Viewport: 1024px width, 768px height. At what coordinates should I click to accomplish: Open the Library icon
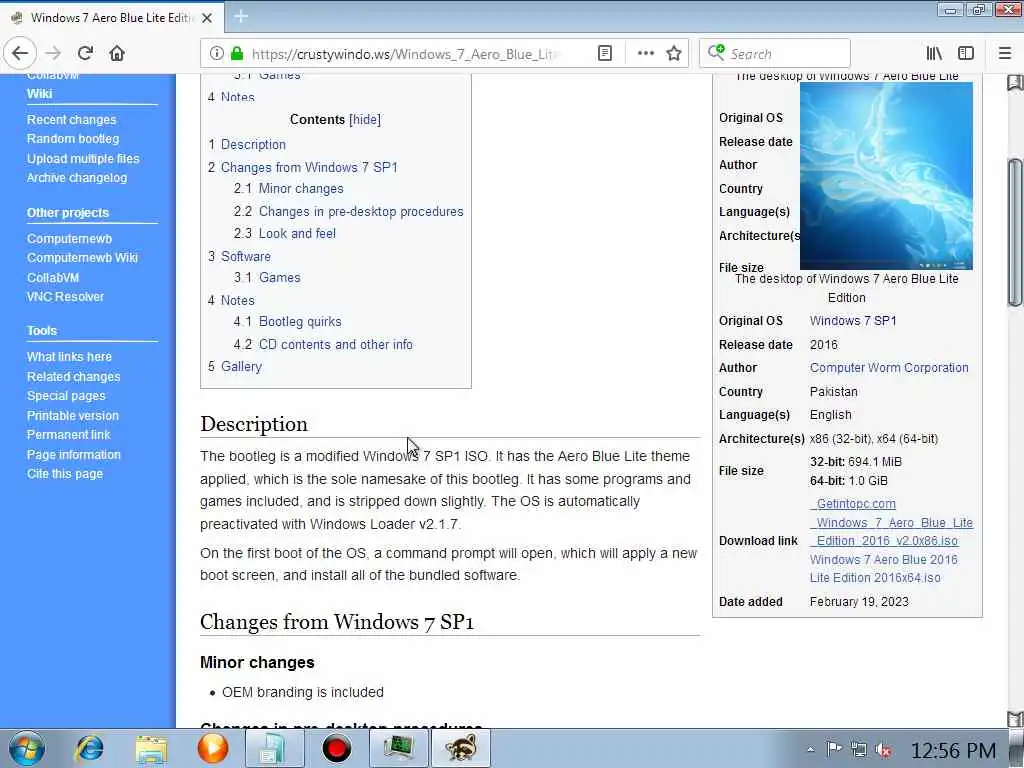point(934,54)
